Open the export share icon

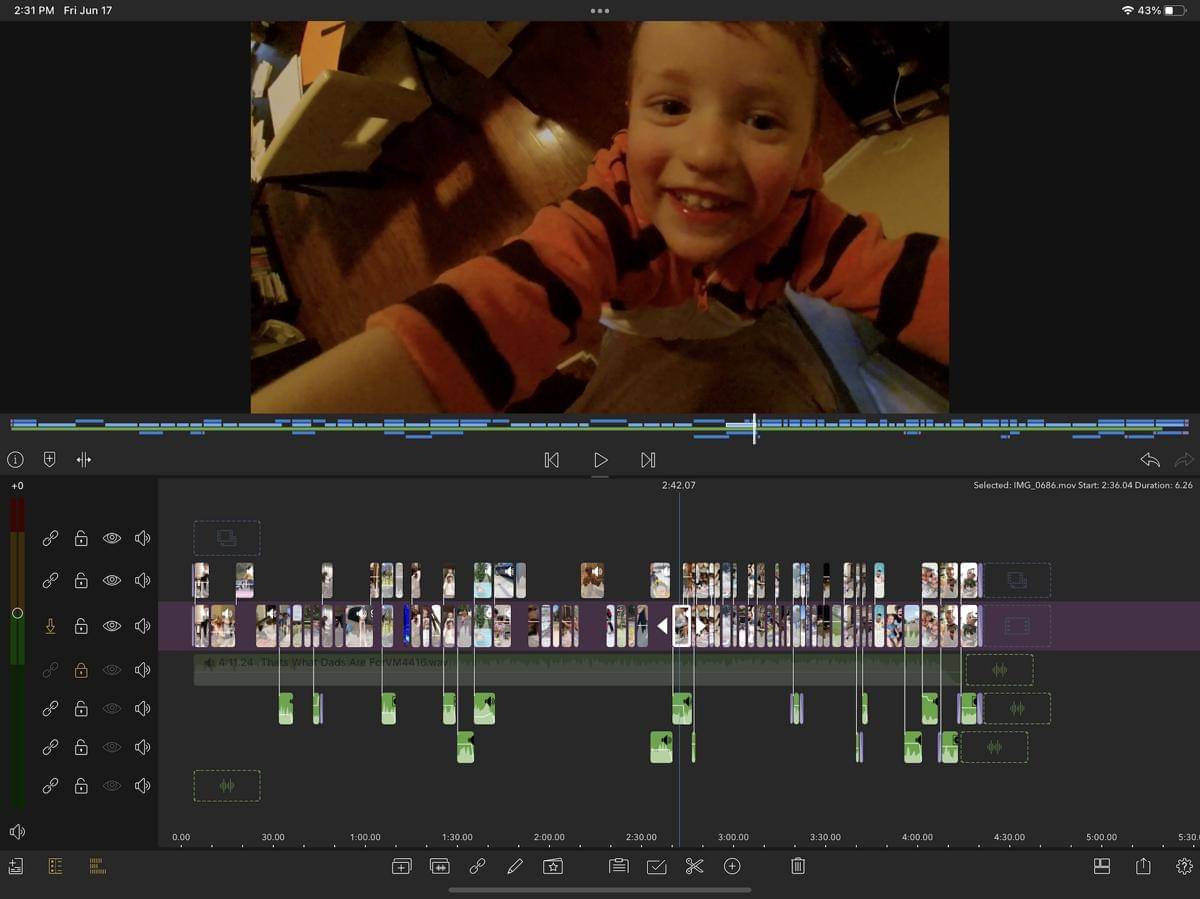[x=1143, y=867]
